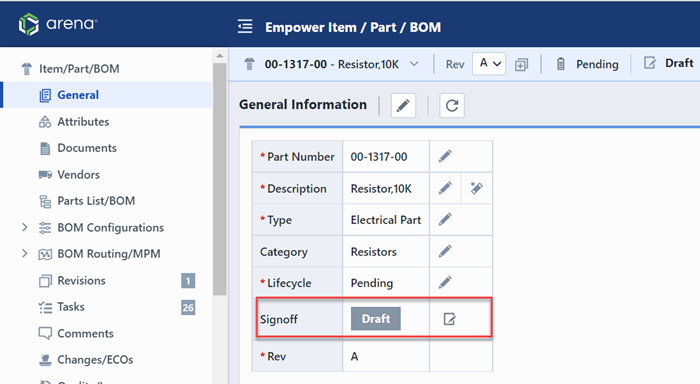
Task: Edit the Lifecycle field pencil
Action: tap(445, 282)
